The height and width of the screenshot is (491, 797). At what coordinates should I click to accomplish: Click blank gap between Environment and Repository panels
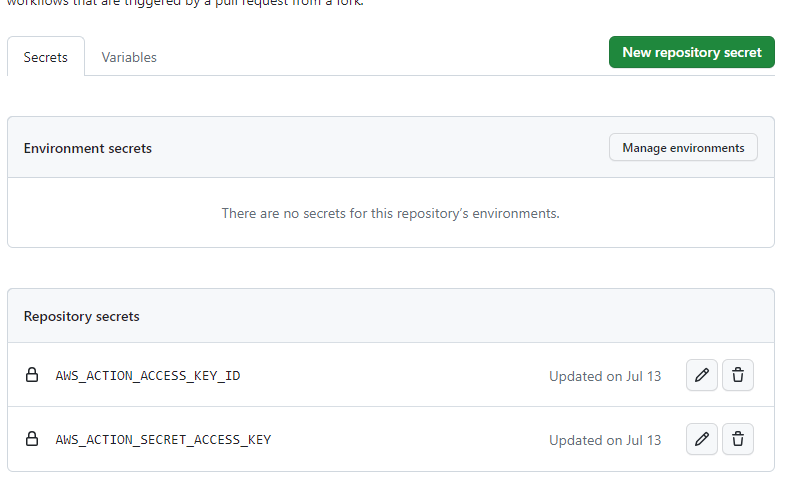(390, 268)
